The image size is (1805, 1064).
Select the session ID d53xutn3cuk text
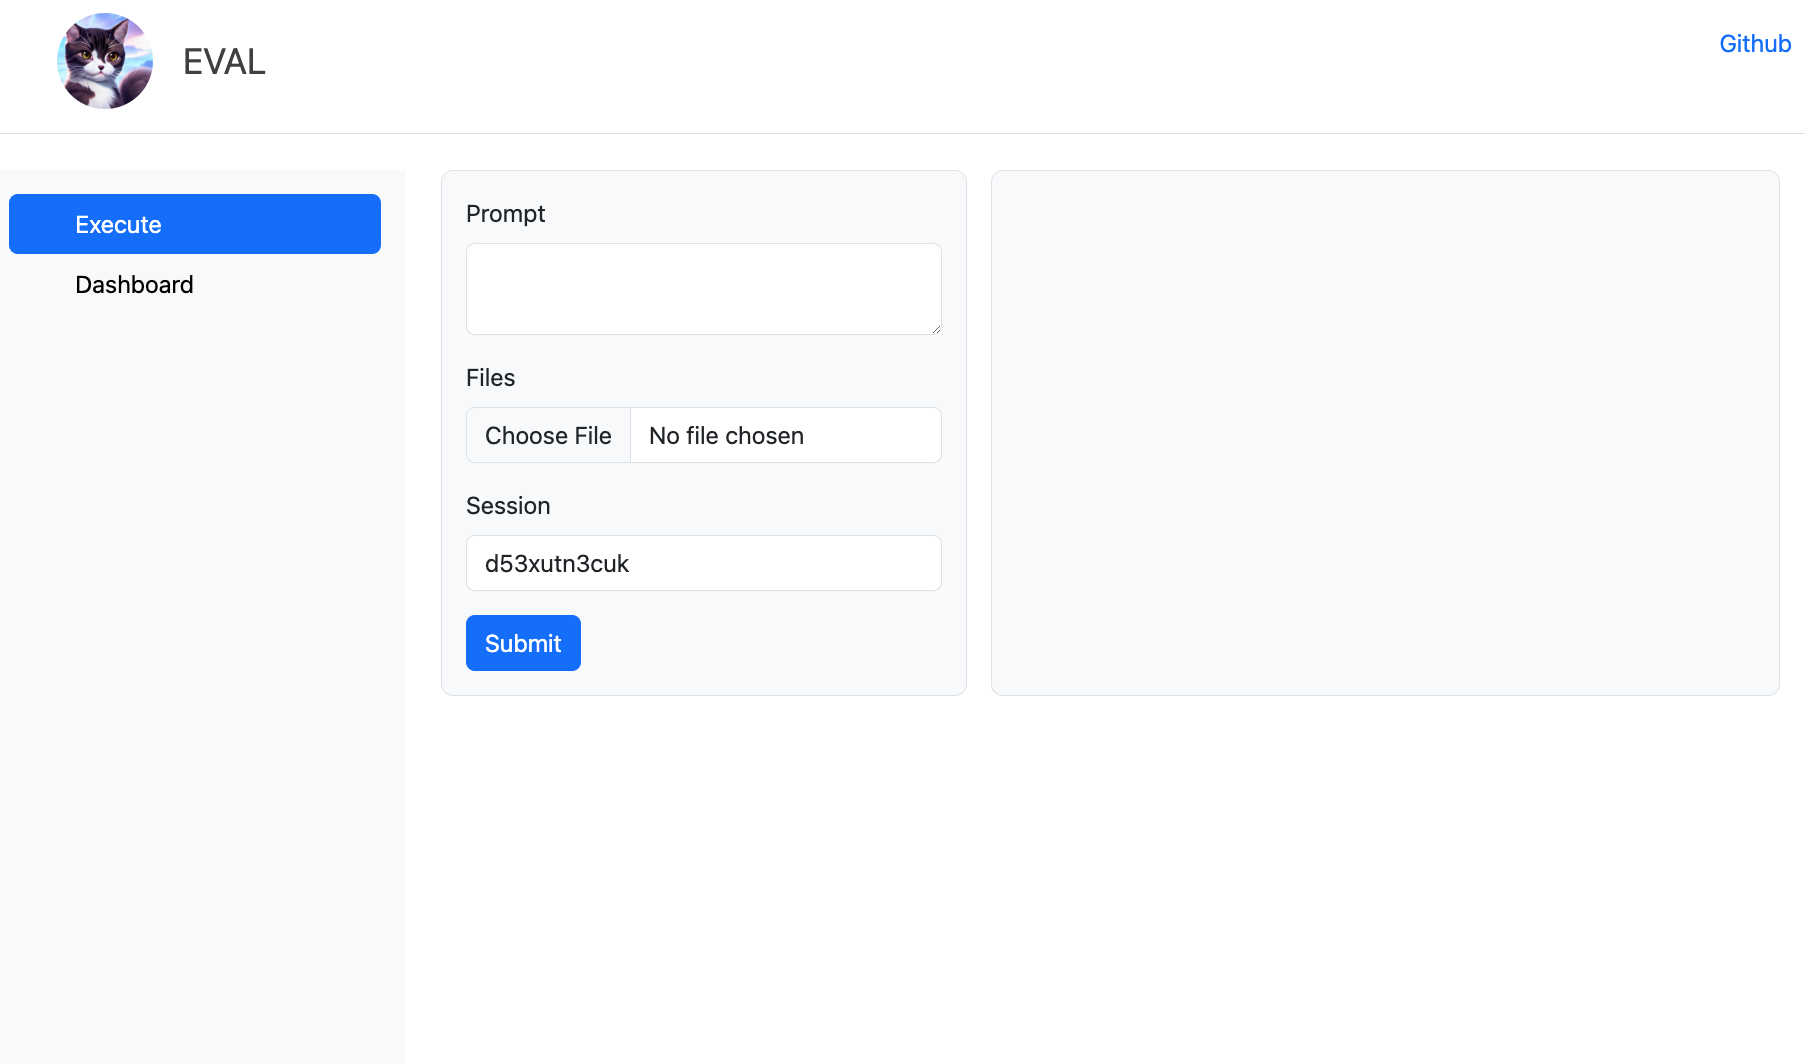tap(557, 563)
